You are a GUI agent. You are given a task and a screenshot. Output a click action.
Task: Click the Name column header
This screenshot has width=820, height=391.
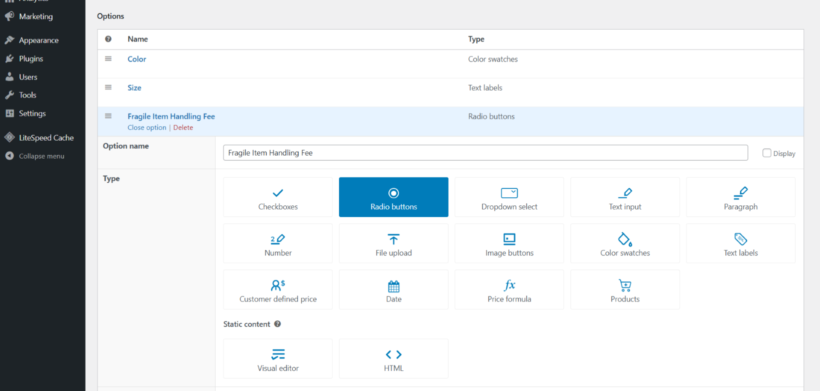click(x=138, y=39)
